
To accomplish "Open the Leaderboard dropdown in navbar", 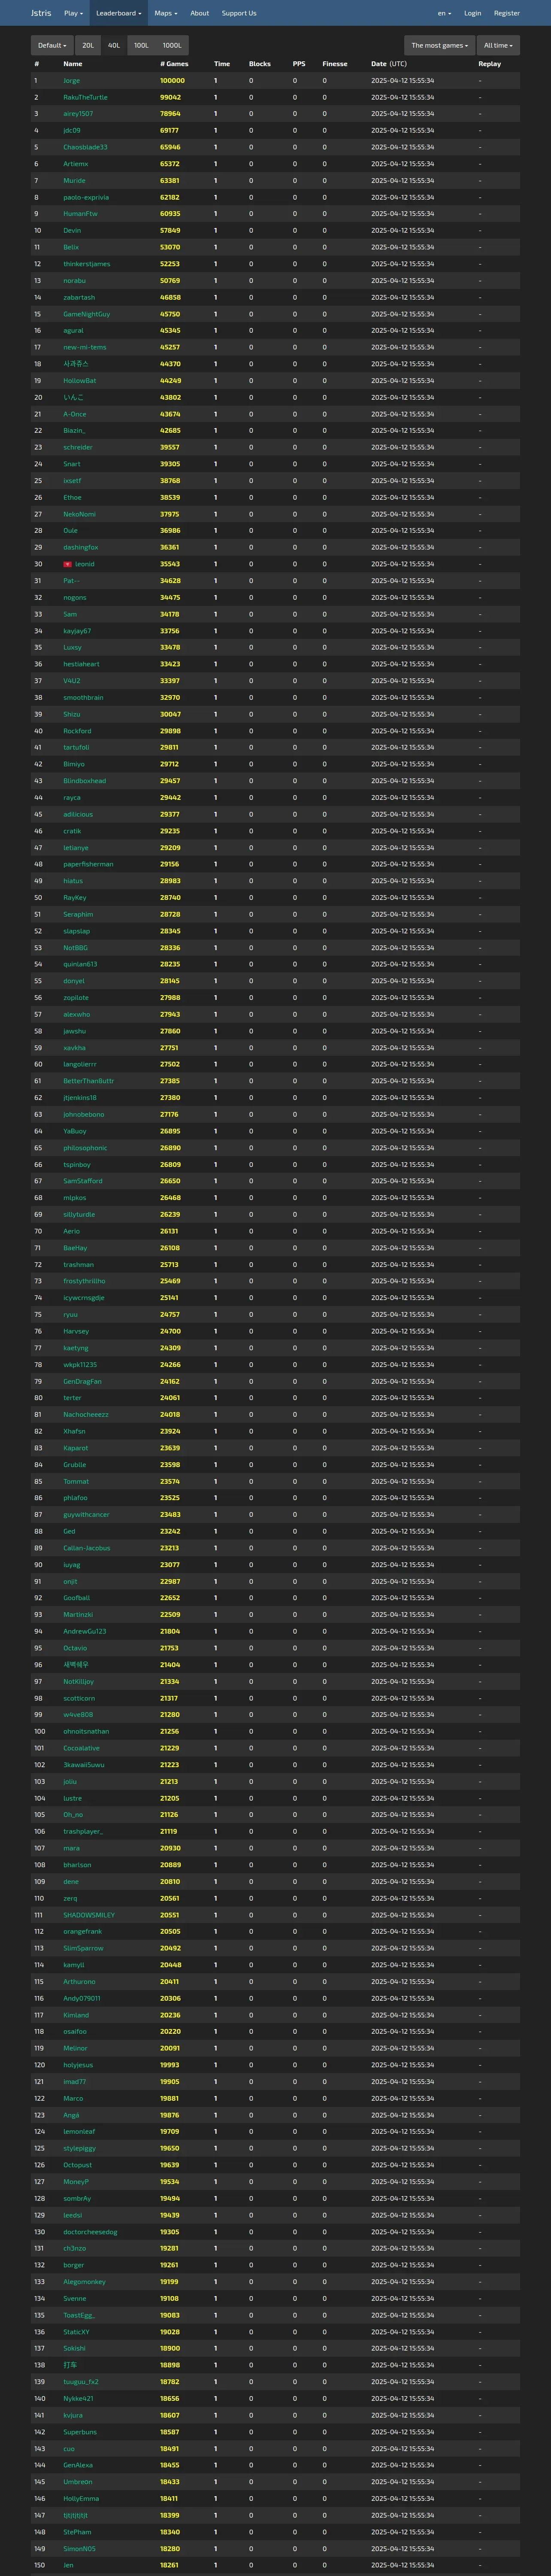I will click(x=118, y=13).
